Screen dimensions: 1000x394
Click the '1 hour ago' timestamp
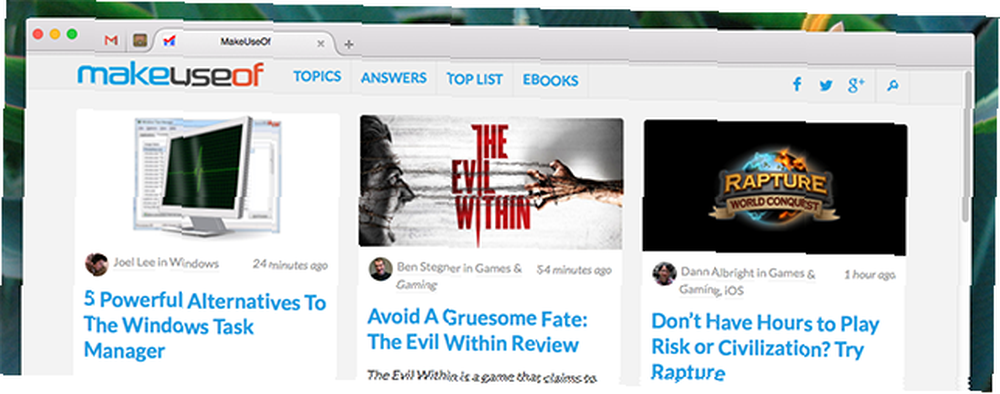click(x=870, y=275)
